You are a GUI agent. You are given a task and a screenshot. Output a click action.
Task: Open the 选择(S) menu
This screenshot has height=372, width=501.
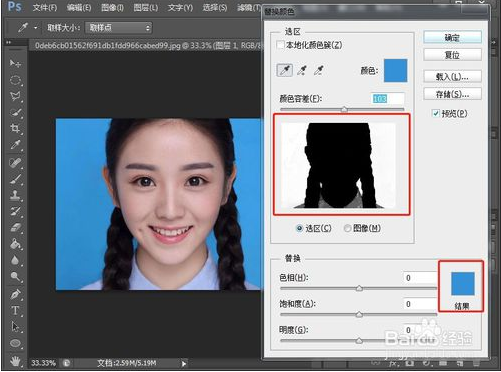point(215,7)
